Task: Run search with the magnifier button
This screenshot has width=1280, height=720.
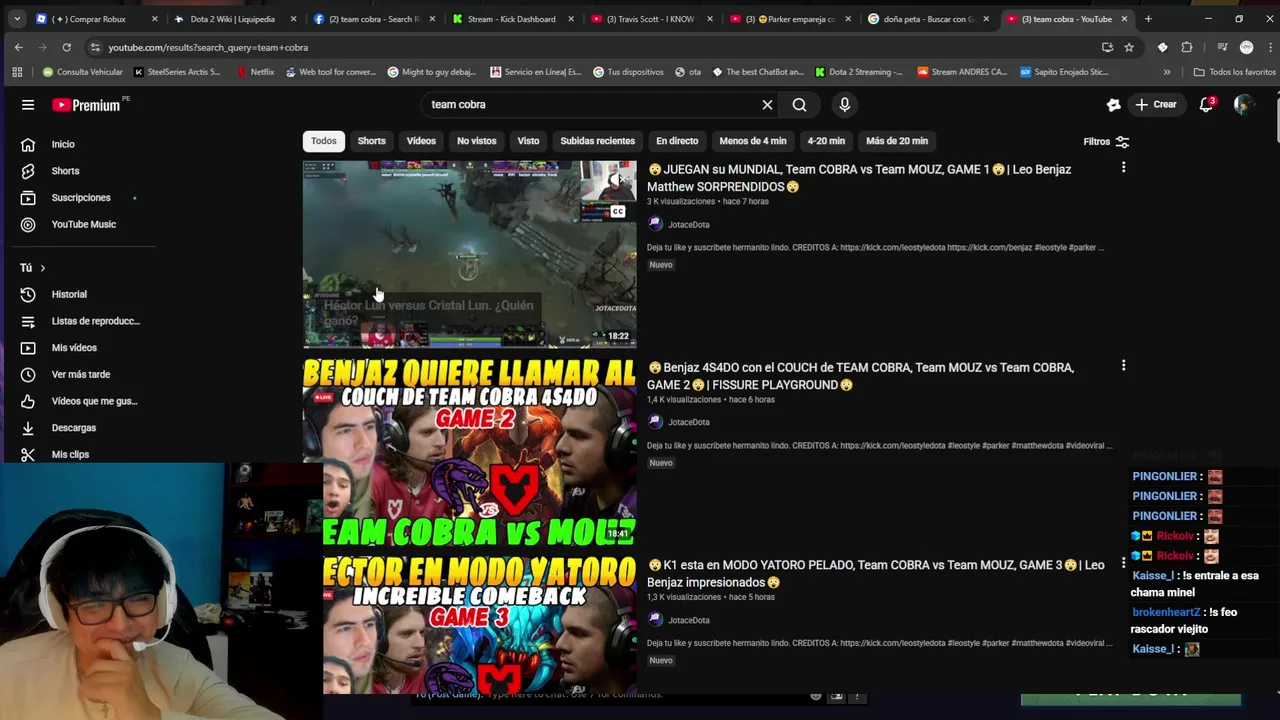Action: click(x=799, y=105)
